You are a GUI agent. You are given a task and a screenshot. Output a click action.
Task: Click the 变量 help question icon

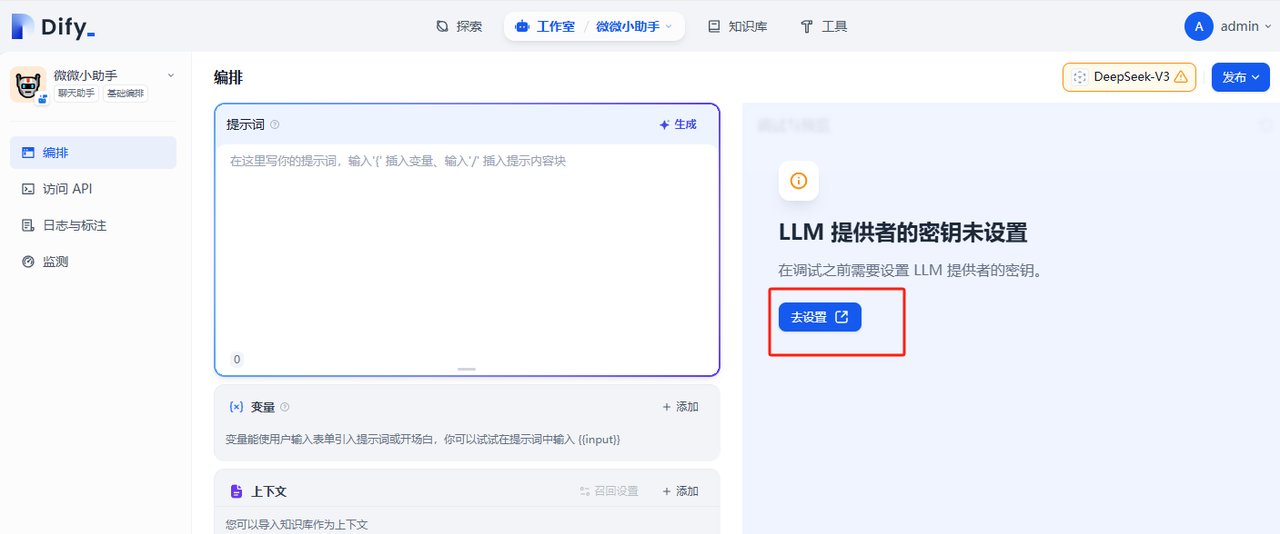(x=285, y=407)
